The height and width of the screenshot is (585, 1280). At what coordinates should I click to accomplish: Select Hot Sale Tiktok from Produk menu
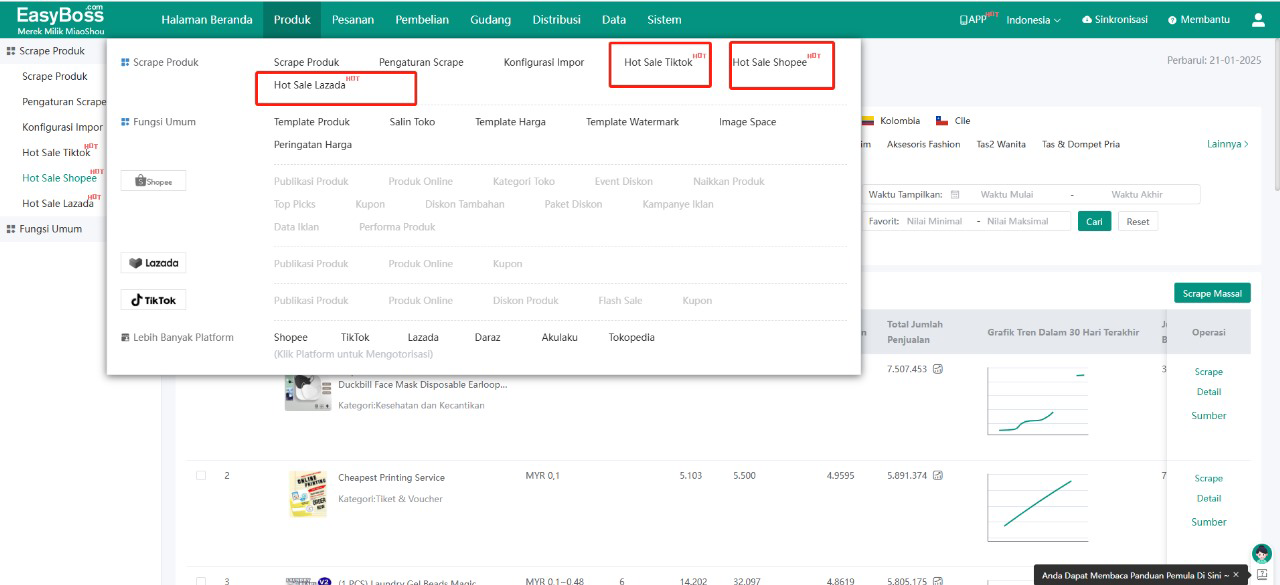(658, 62)
